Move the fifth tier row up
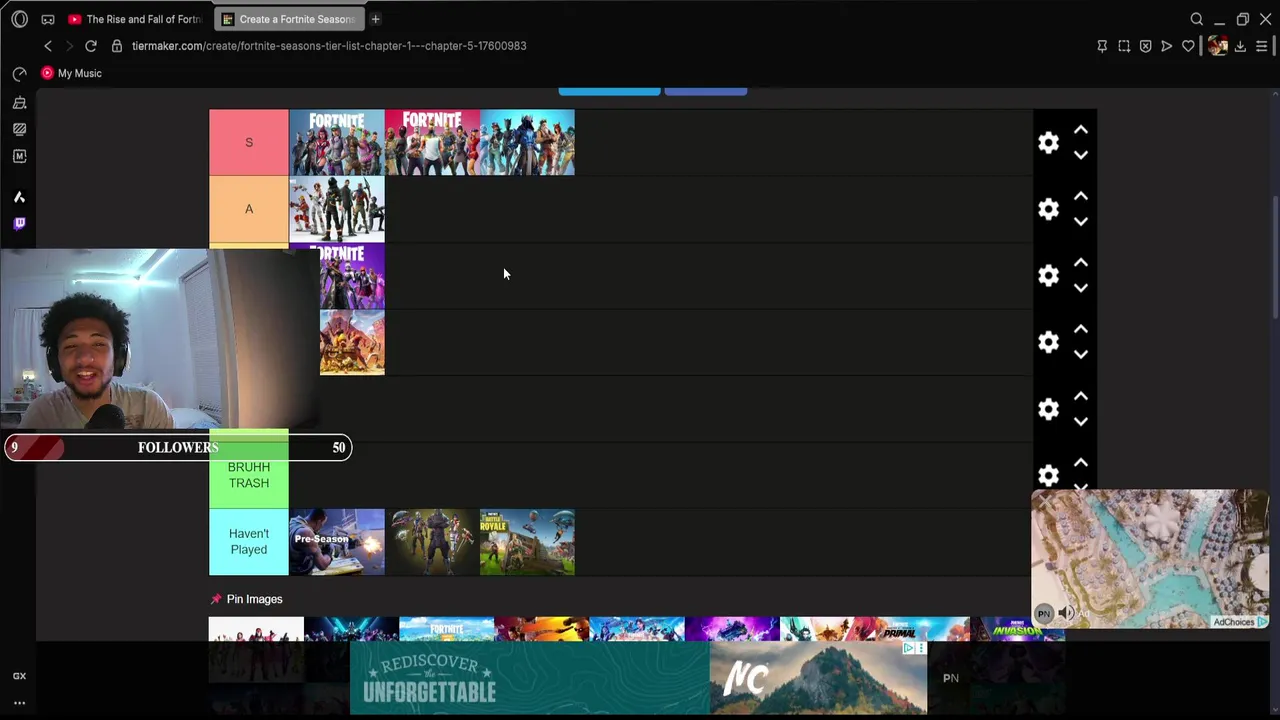The width and height of the screenshot is (1280, 720). coord(1081,396)
